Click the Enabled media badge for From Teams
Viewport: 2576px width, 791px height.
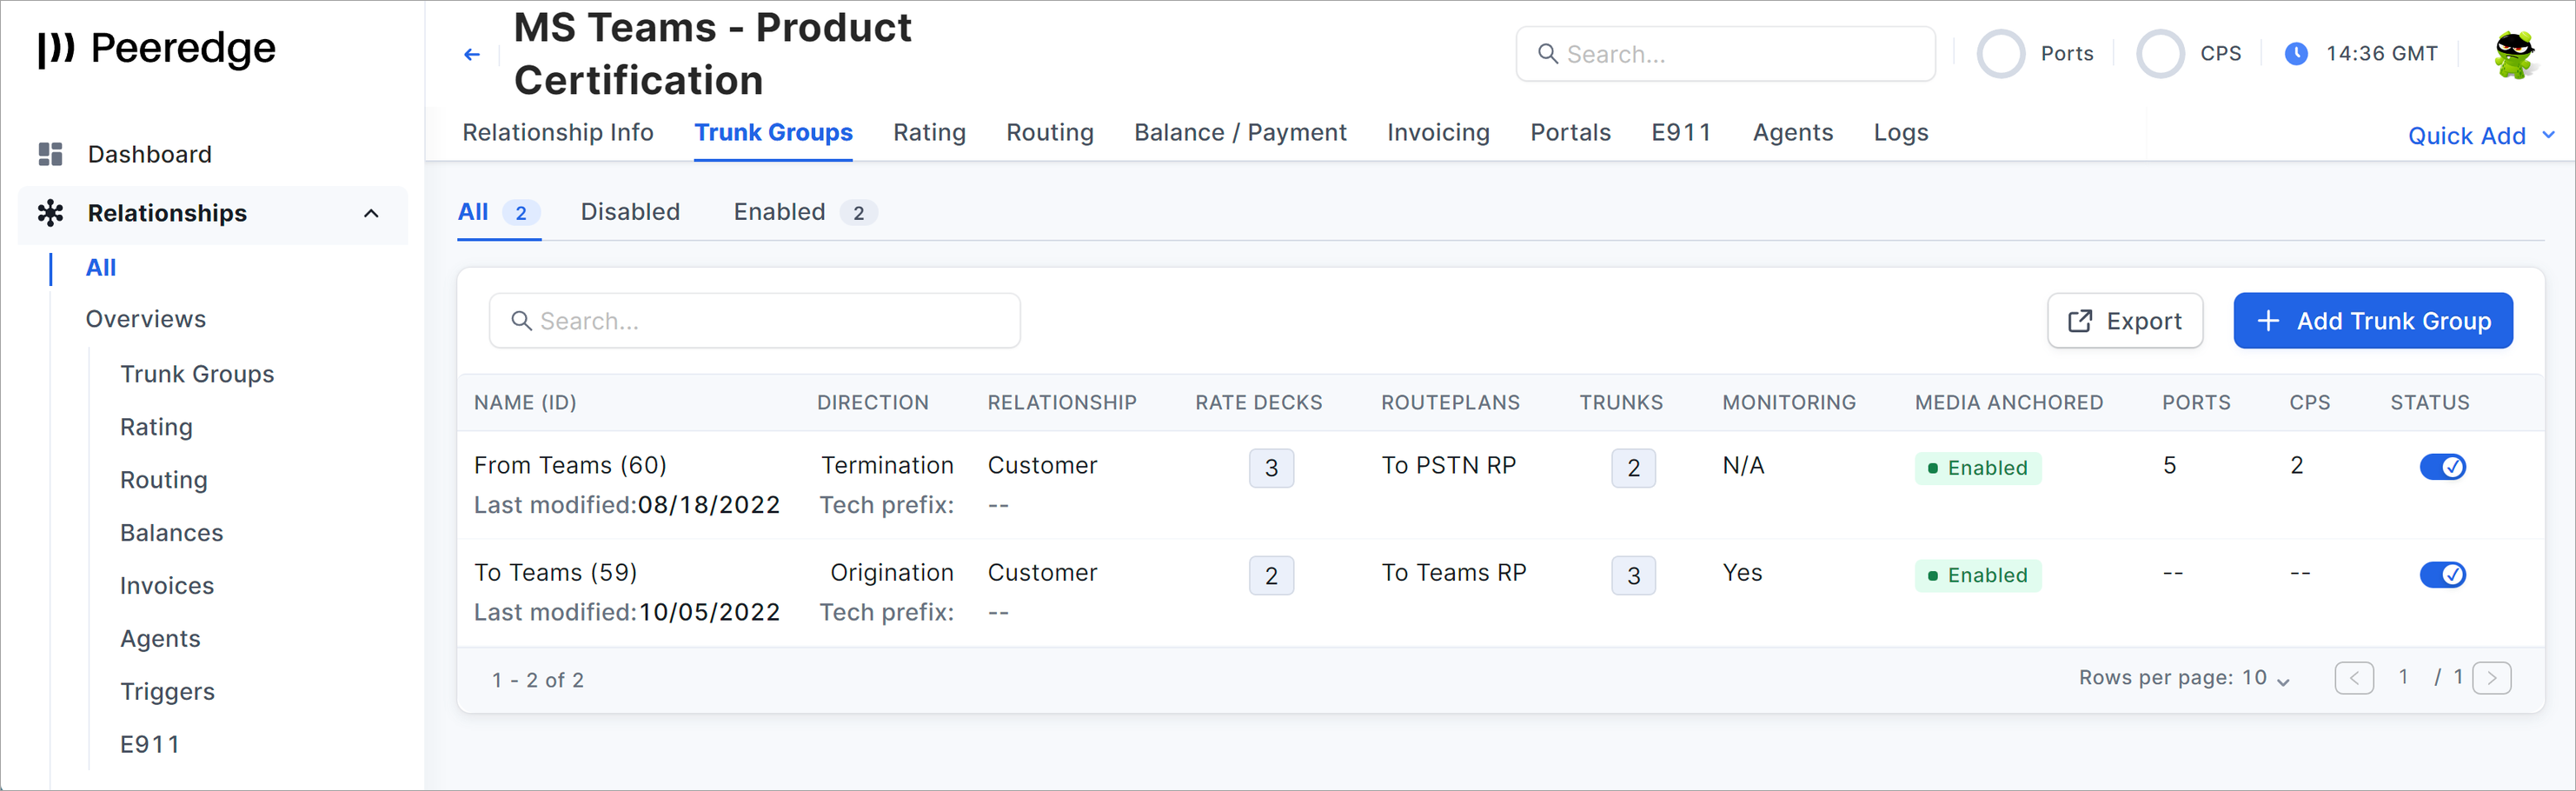[1977, 468]
